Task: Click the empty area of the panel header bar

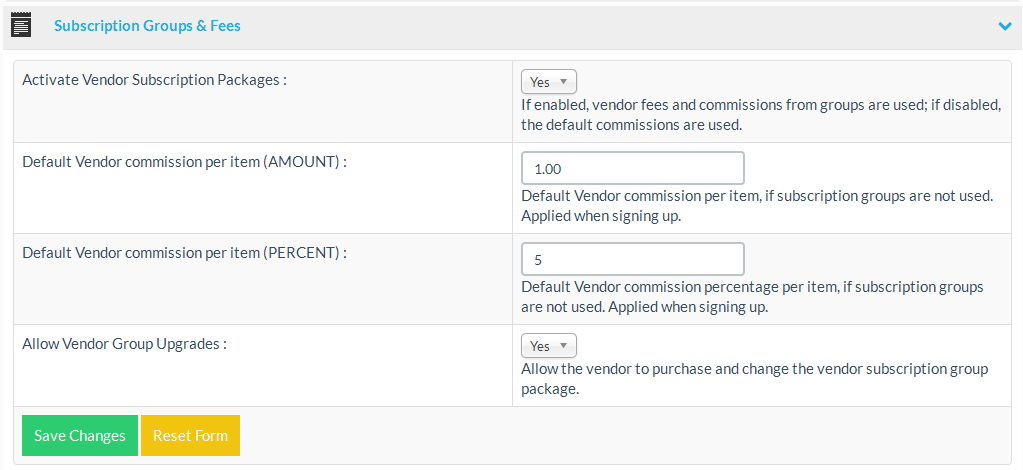Action: [600, 26]
